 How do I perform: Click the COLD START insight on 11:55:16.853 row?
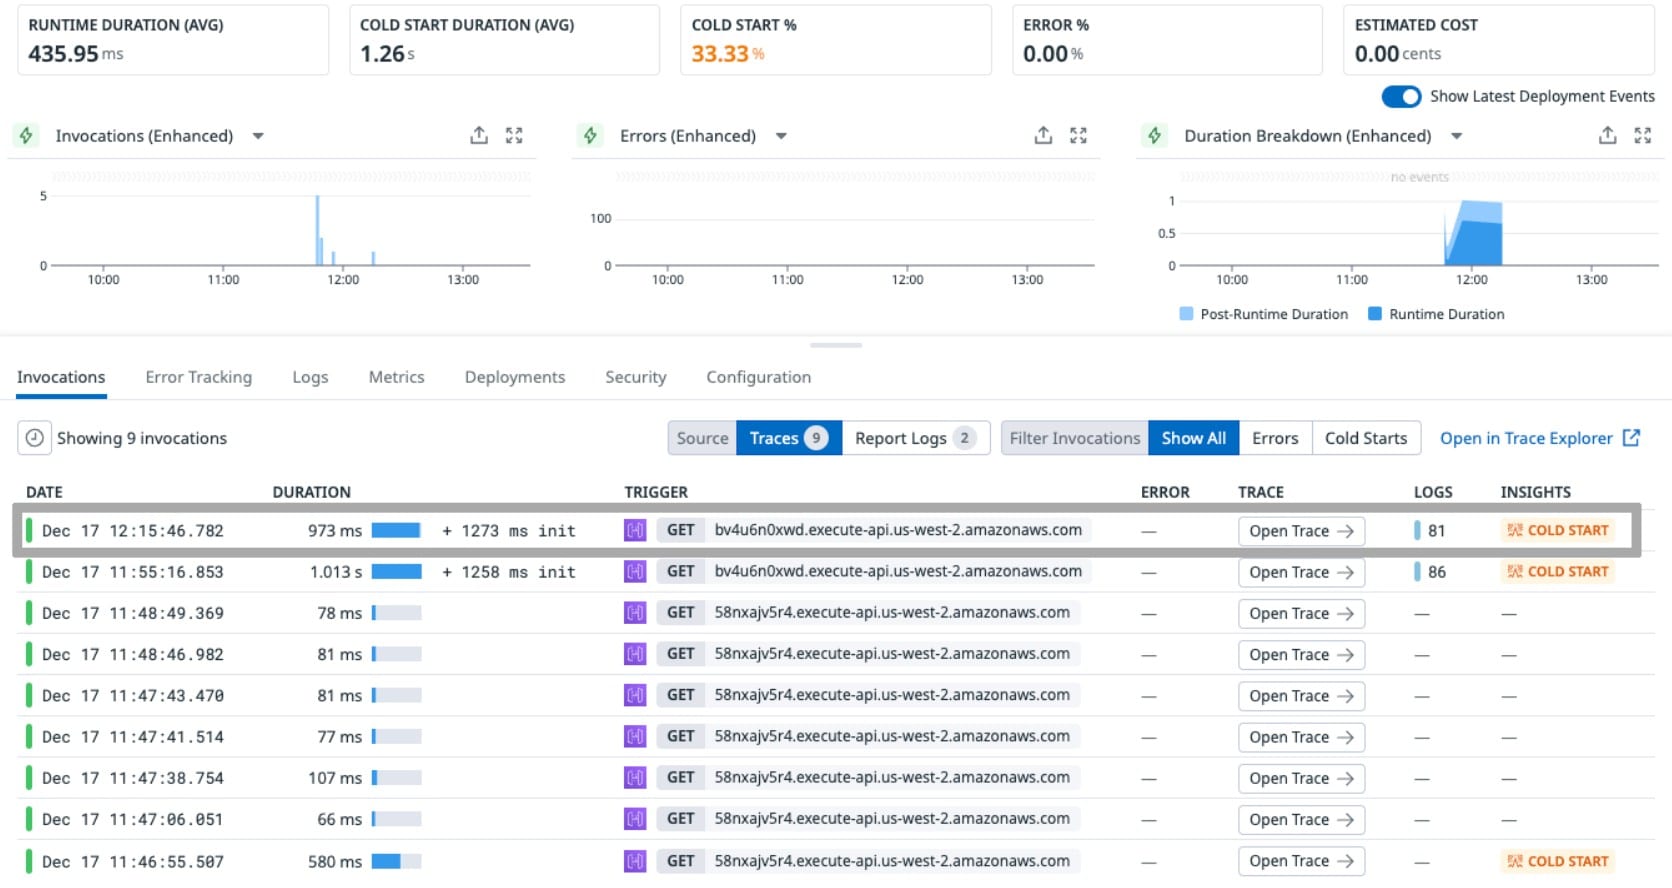tap(1558, 572)
